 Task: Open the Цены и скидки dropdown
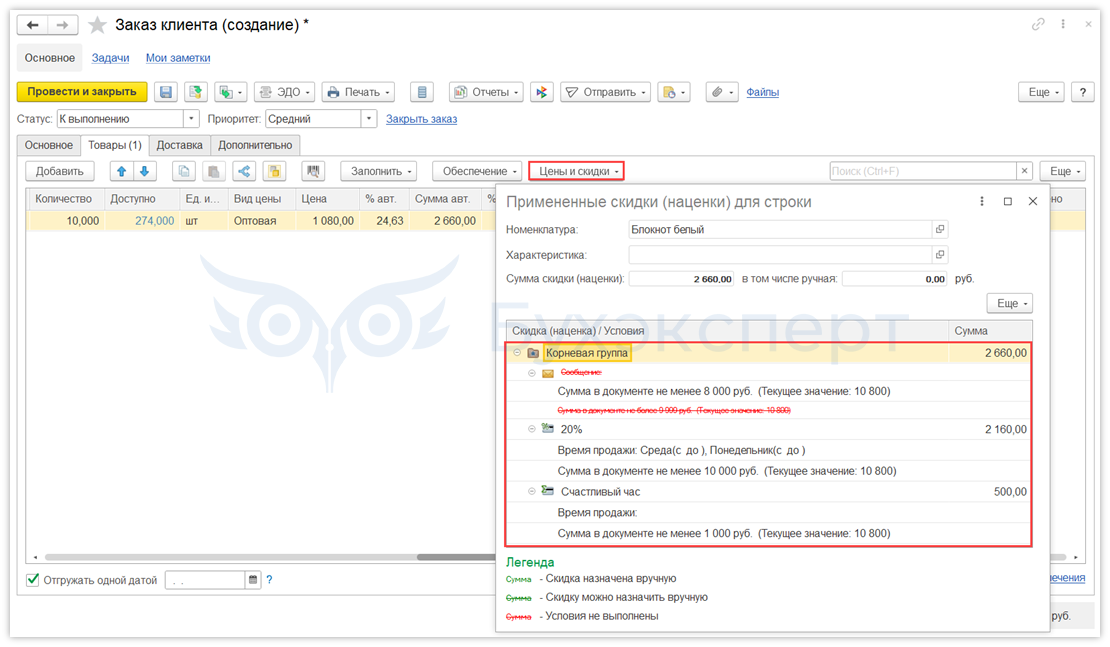(x=577, y=171)
